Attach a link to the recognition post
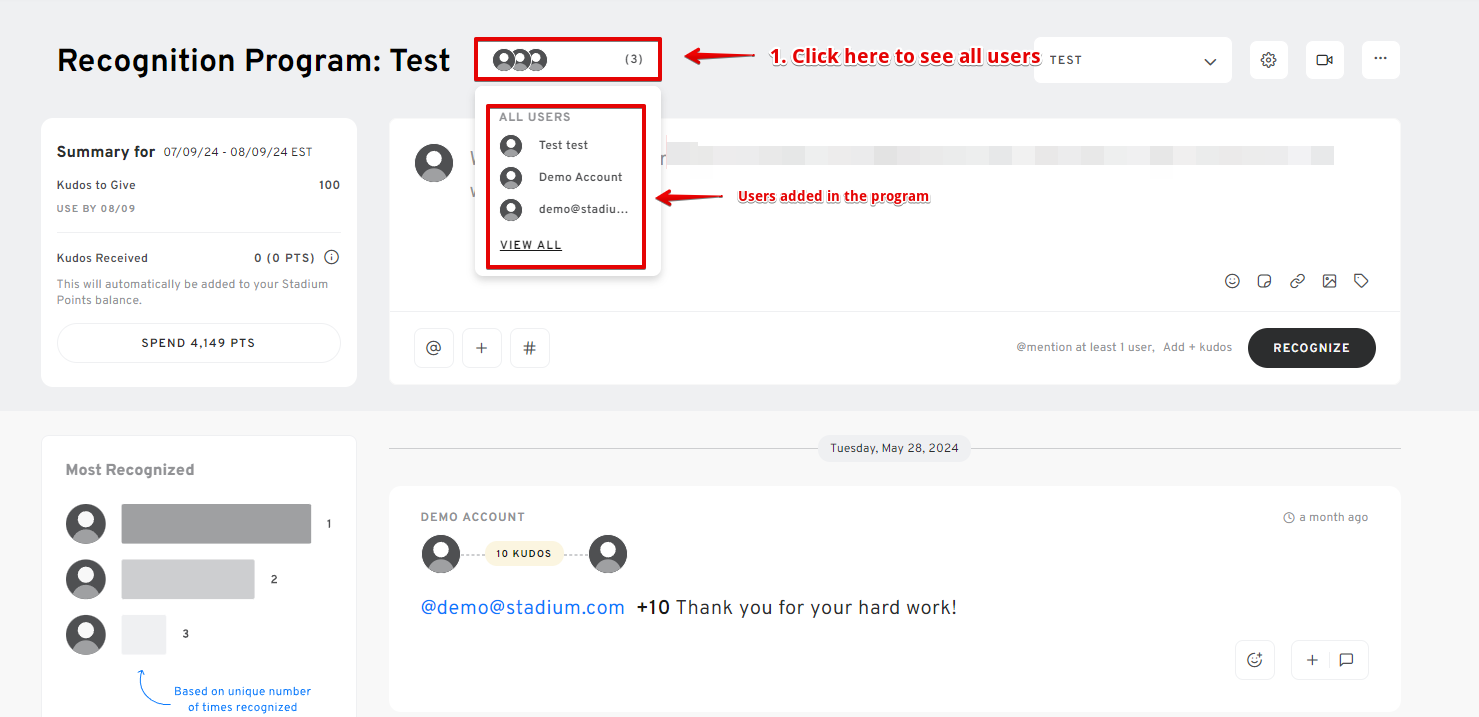The width and height of the screenshot is (1479, 717). pos(1297,281)
